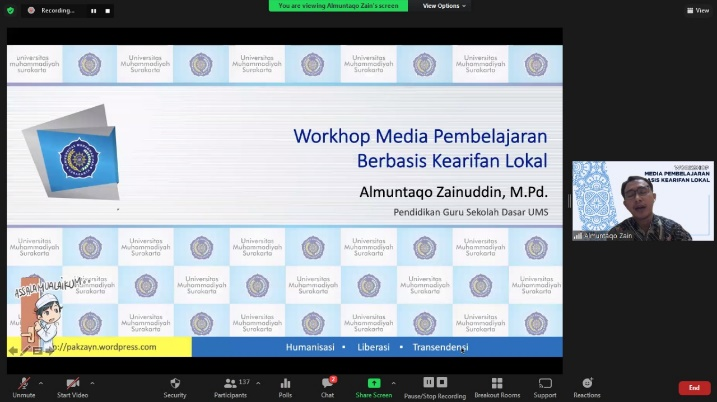Screen dimensions: 717x402
Task: Expand share options arrow beside Share Screen
Action: click(x=393, y=383)
